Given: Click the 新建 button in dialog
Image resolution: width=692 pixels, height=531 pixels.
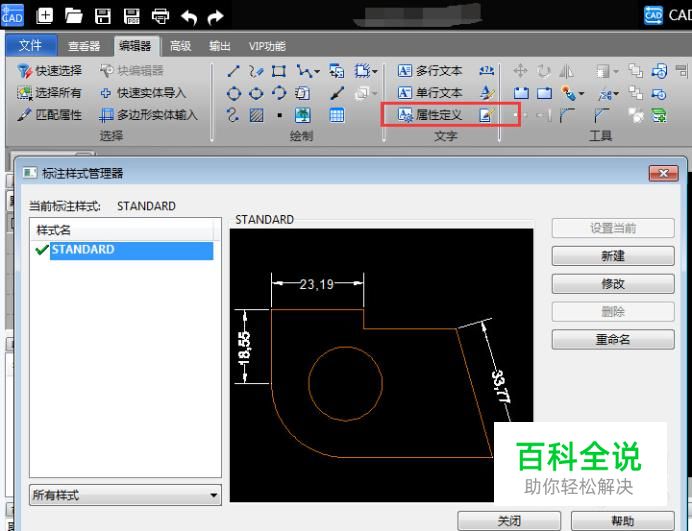Looking at the screenshot, I should click(x=613, y=256).
